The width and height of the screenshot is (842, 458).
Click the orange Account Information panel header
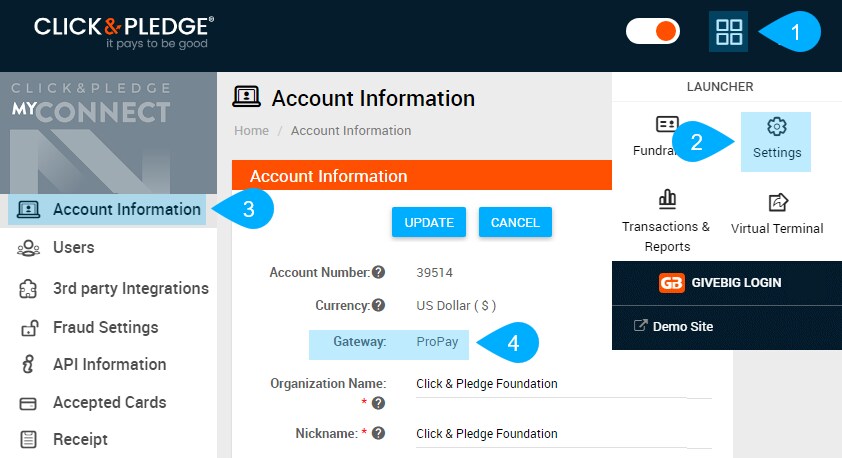point(422,175)
